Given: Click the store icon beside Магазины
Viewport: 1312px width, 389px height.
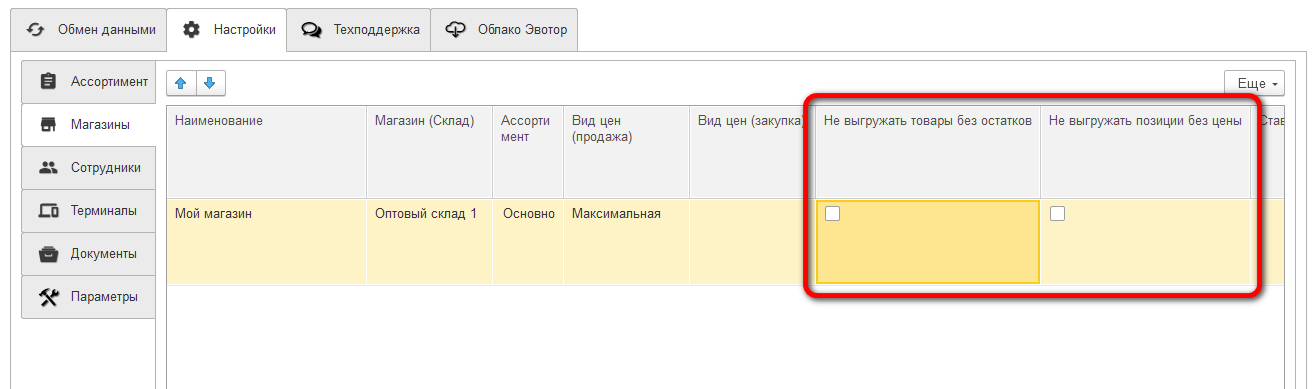Looking at the screenshot, I should click(x=47, y=125).
